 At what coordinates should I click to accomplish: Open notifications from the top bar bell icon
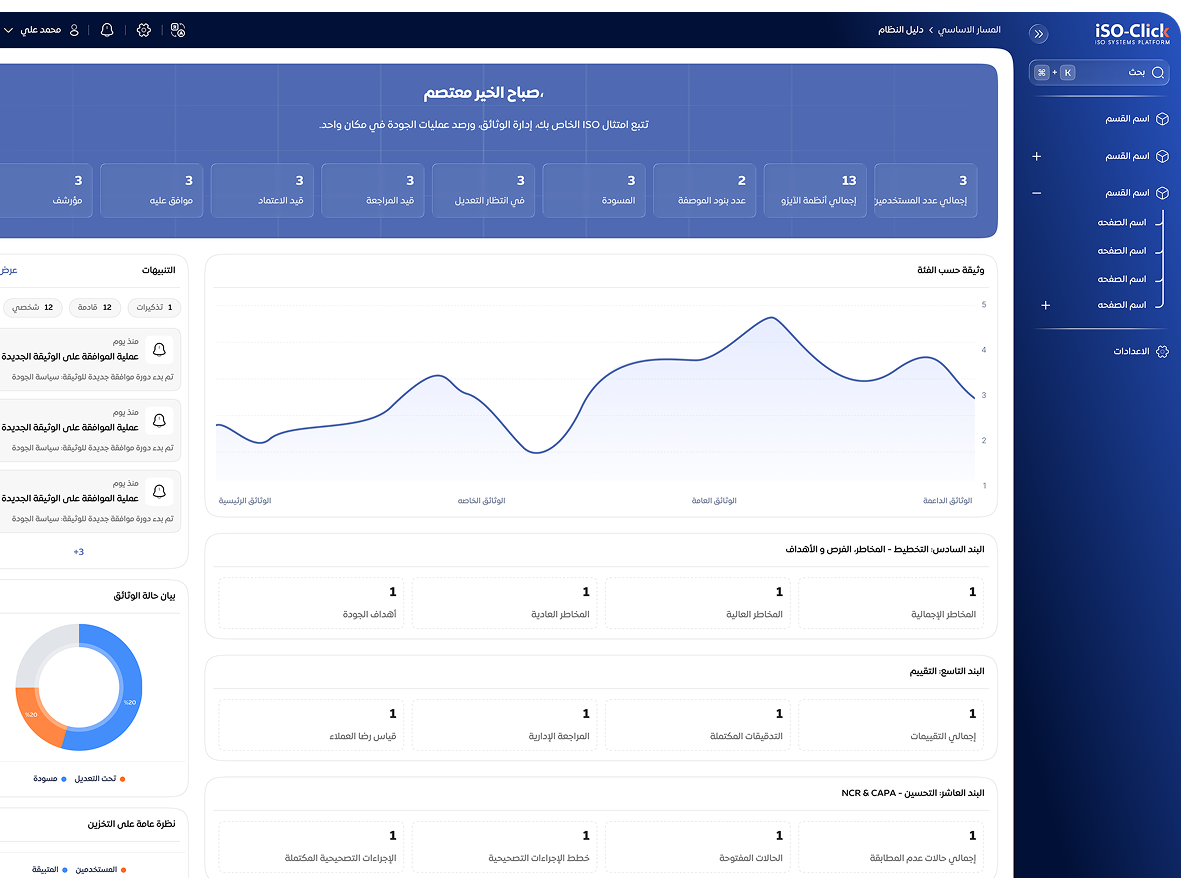click(x=106, y=31)
